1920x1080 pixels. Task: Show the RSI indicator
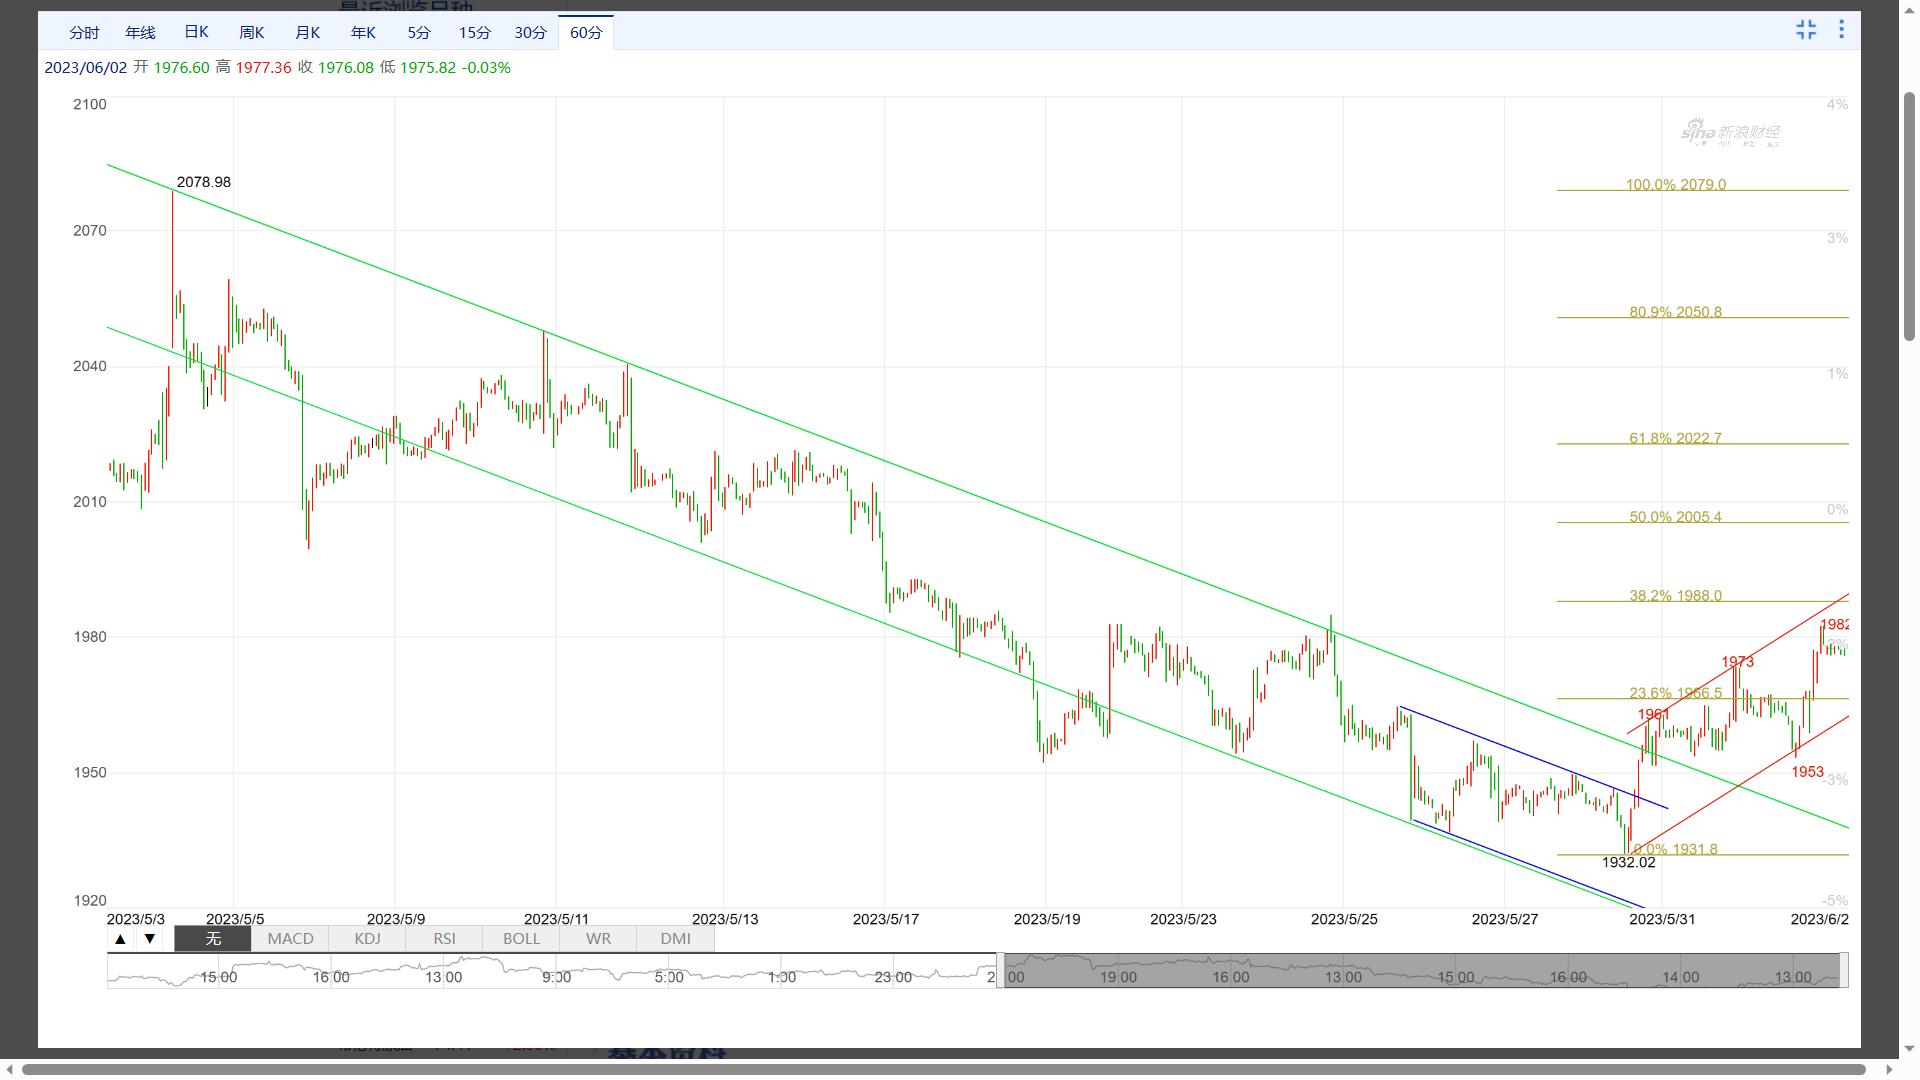point(444,939)
